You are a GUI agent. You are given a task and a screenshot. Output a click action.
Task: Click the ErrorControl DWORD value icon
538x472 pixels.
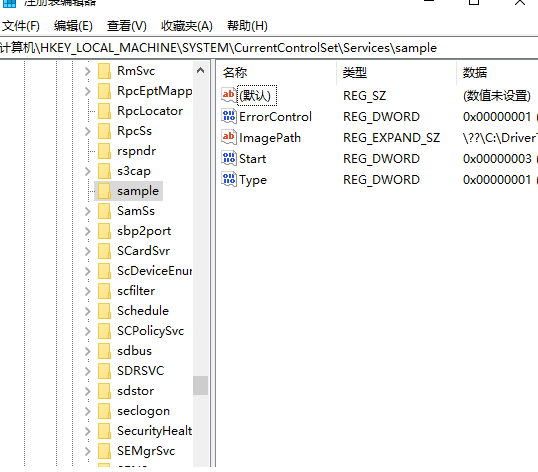(229, 117)
